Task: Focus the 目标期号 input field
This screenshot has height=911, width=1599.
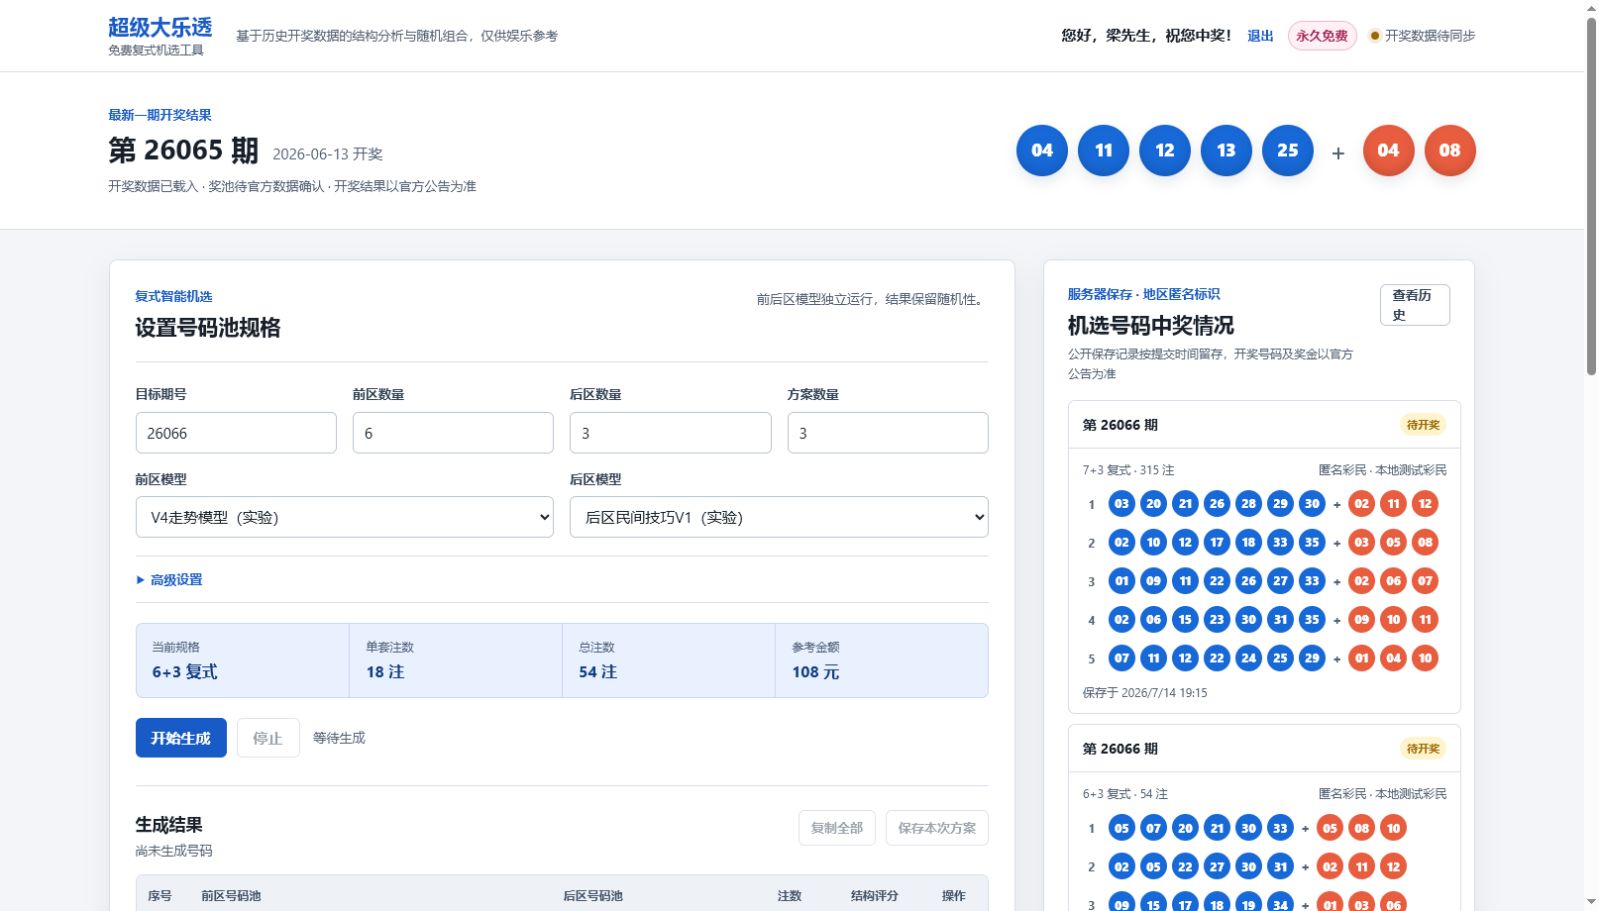Action: tap(236, 433)
